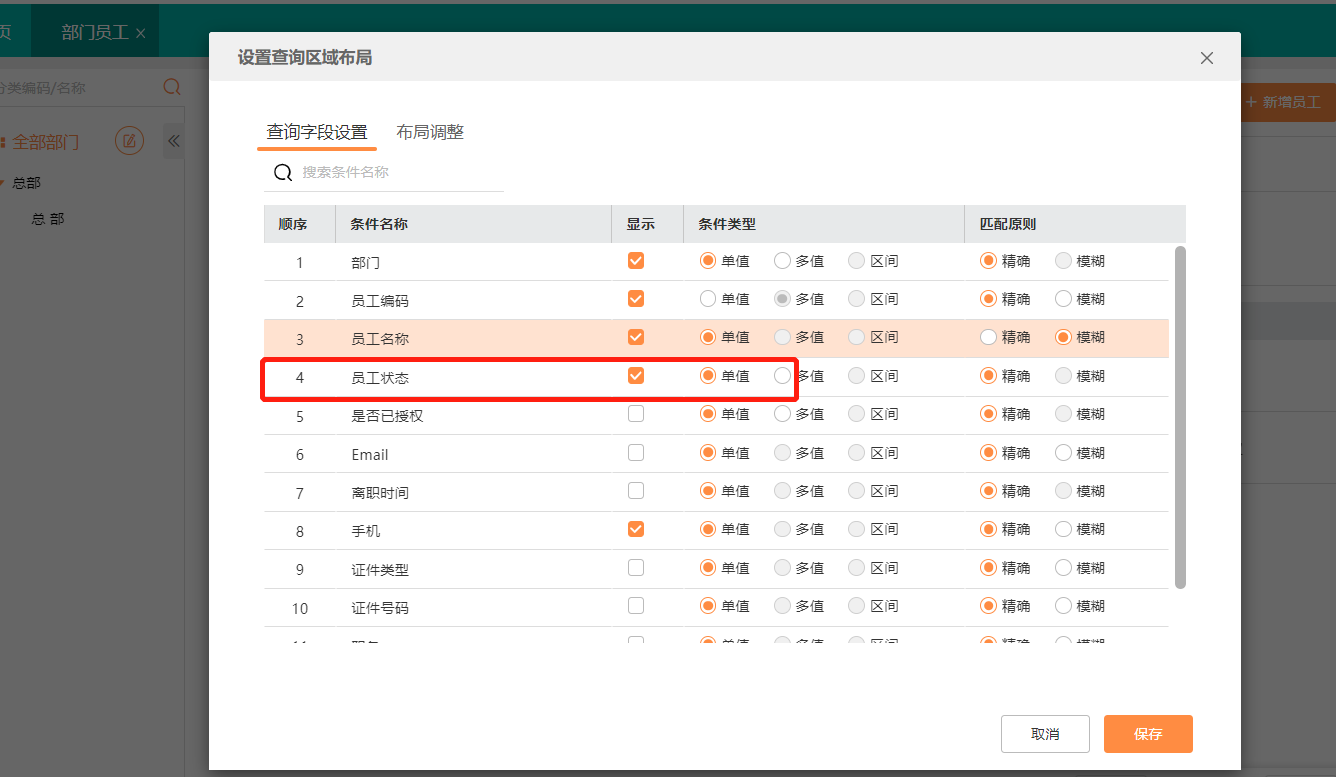The height and width of the screenshot is (777, 1336).
Task: Select the 查询字段设置 tab
Action: (316, 132)
